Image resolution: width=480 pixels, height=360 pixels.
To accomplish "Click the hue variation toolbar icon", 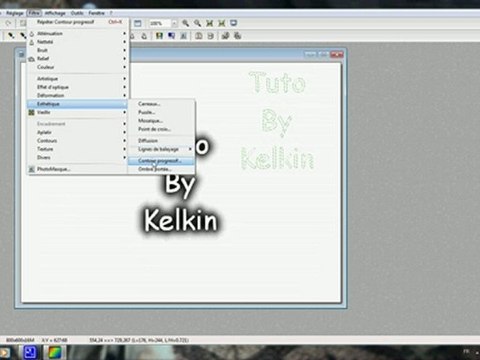I will pos(160,36).
